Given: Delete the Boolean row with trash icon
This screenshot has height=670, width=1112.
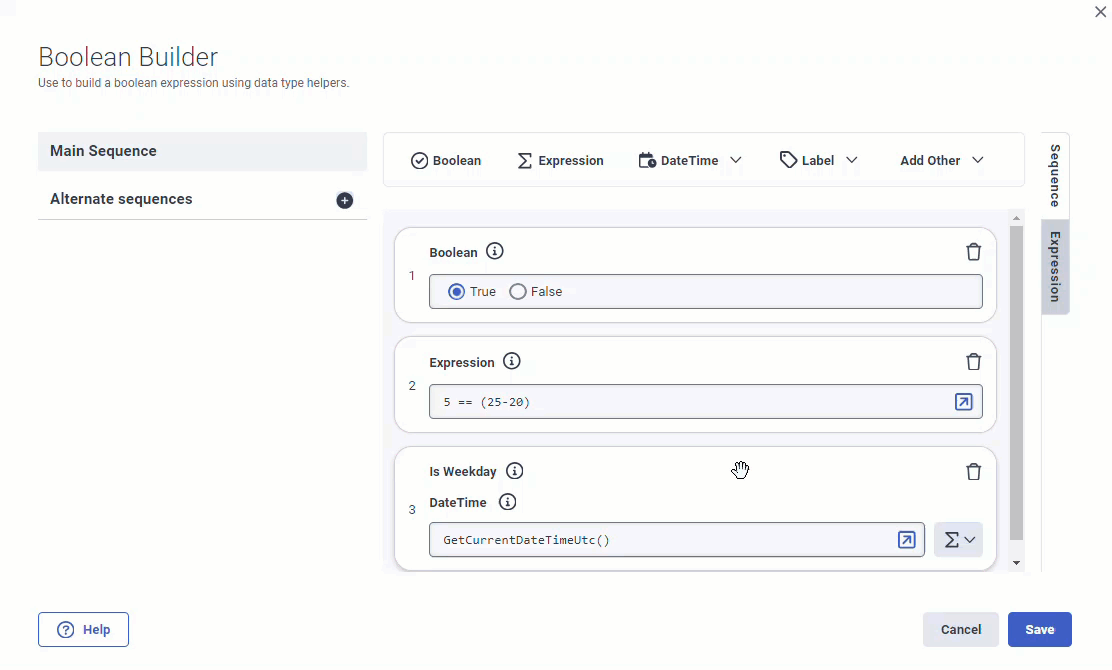Looking at the screenshot, I should coord(973,252).
